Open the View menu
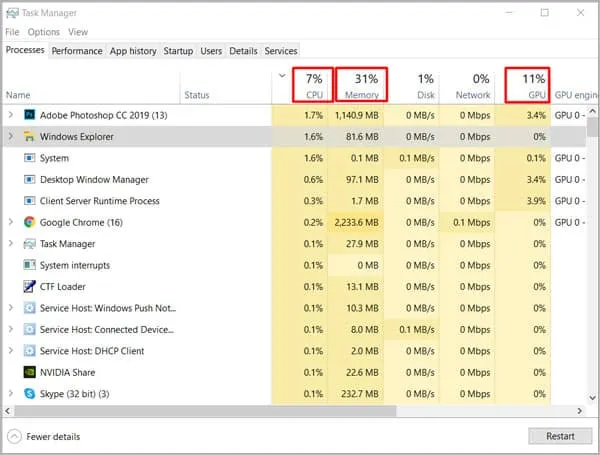The image size is (600, 455). (x=78, y=32)
